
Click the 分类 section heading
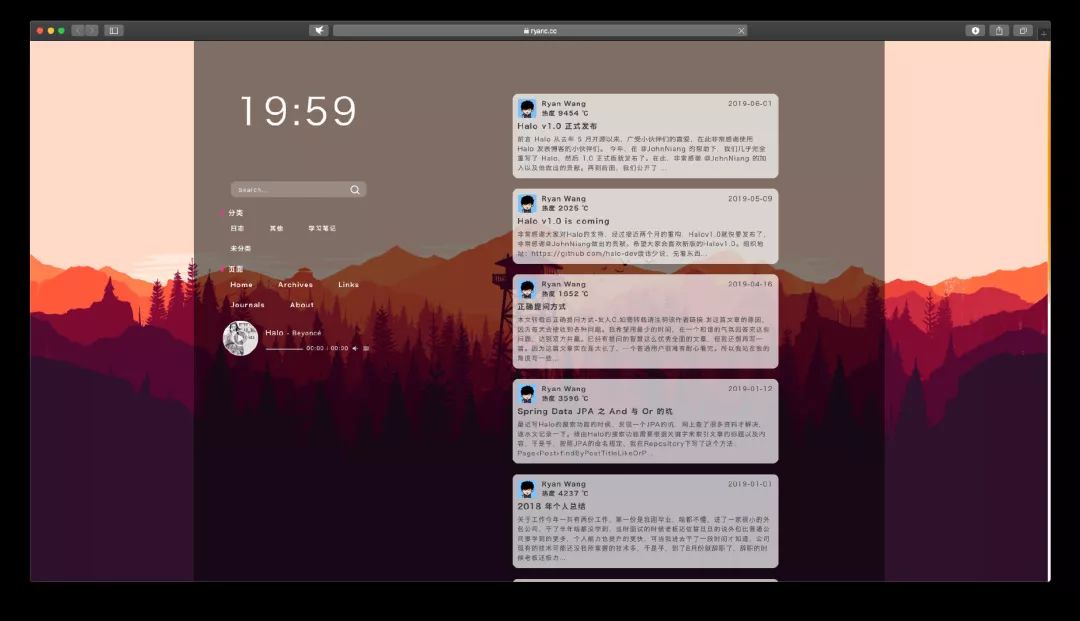point(236,213)
